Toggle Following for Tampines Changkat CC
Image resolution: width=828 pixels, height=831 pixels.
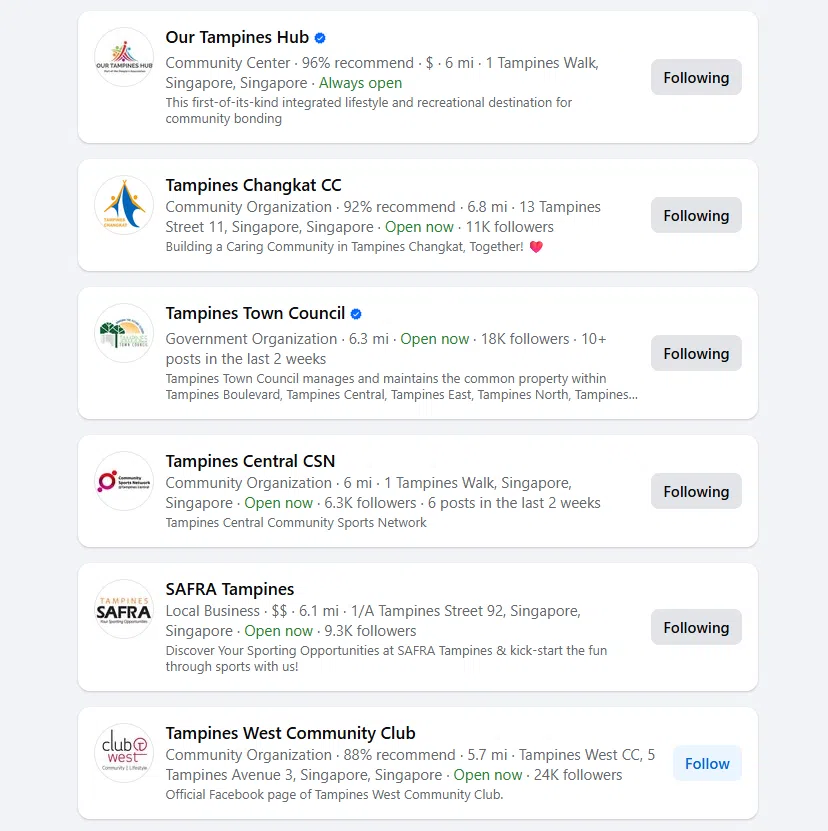tap(696, 215)
